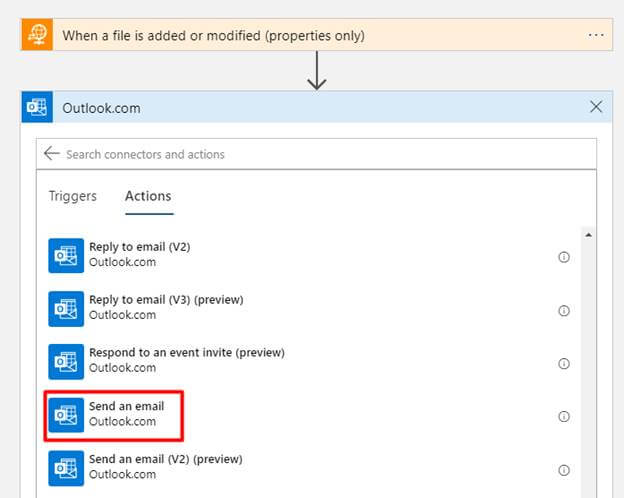Click the Respond to an event invite icon
This screenshot has width=624, height=498.
66,361
